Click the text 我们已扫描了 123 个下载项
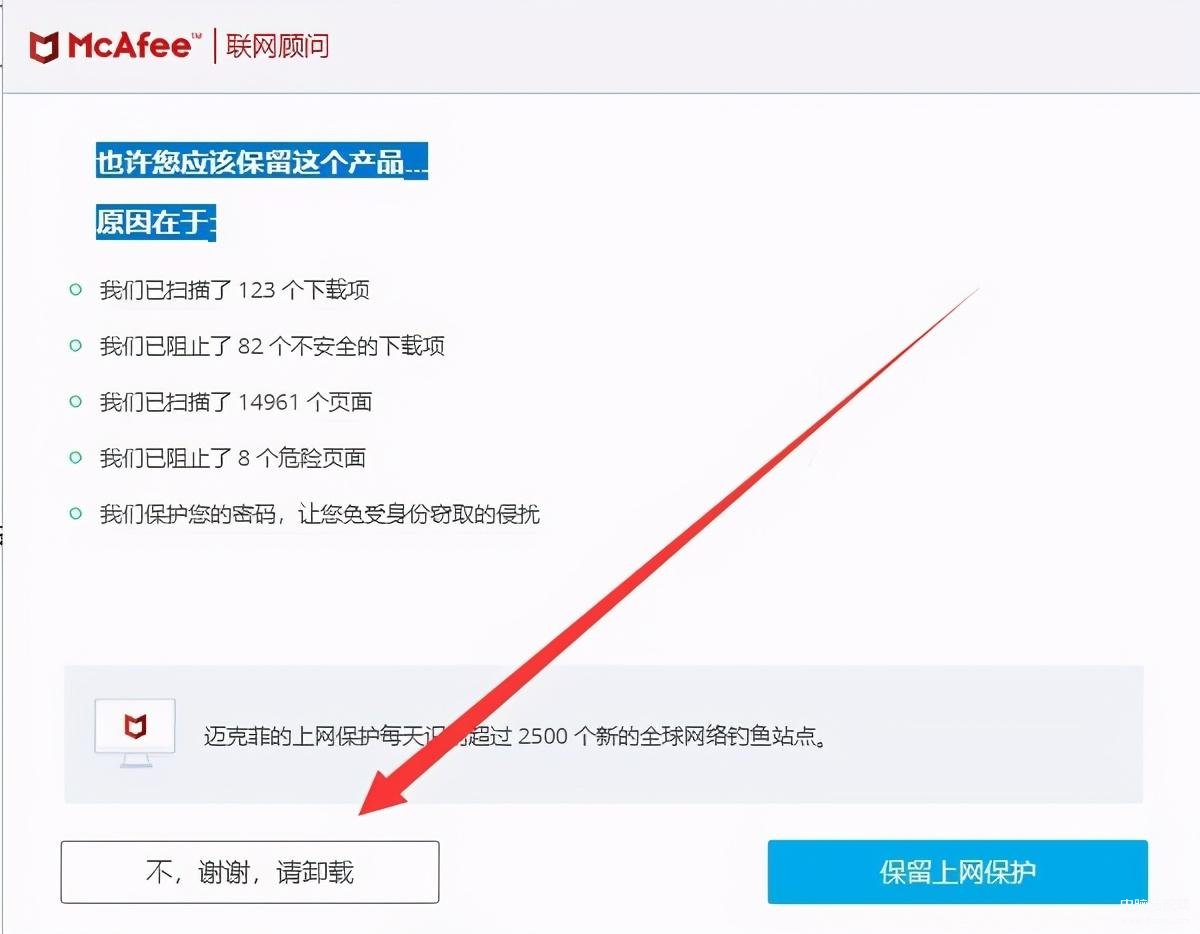This screenshot has height=934, width=1200. tap(235, 290)
